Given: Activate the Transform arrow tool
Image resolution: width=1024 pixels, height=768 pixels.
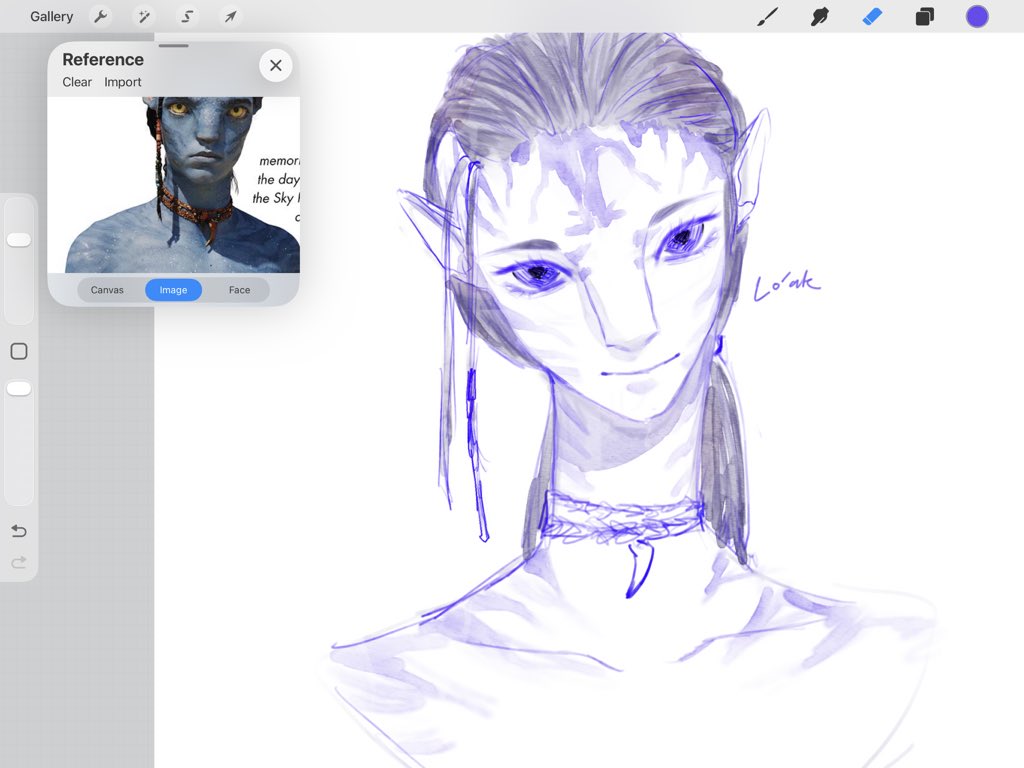Looking at the screenshot, I should tap(231, 16).
